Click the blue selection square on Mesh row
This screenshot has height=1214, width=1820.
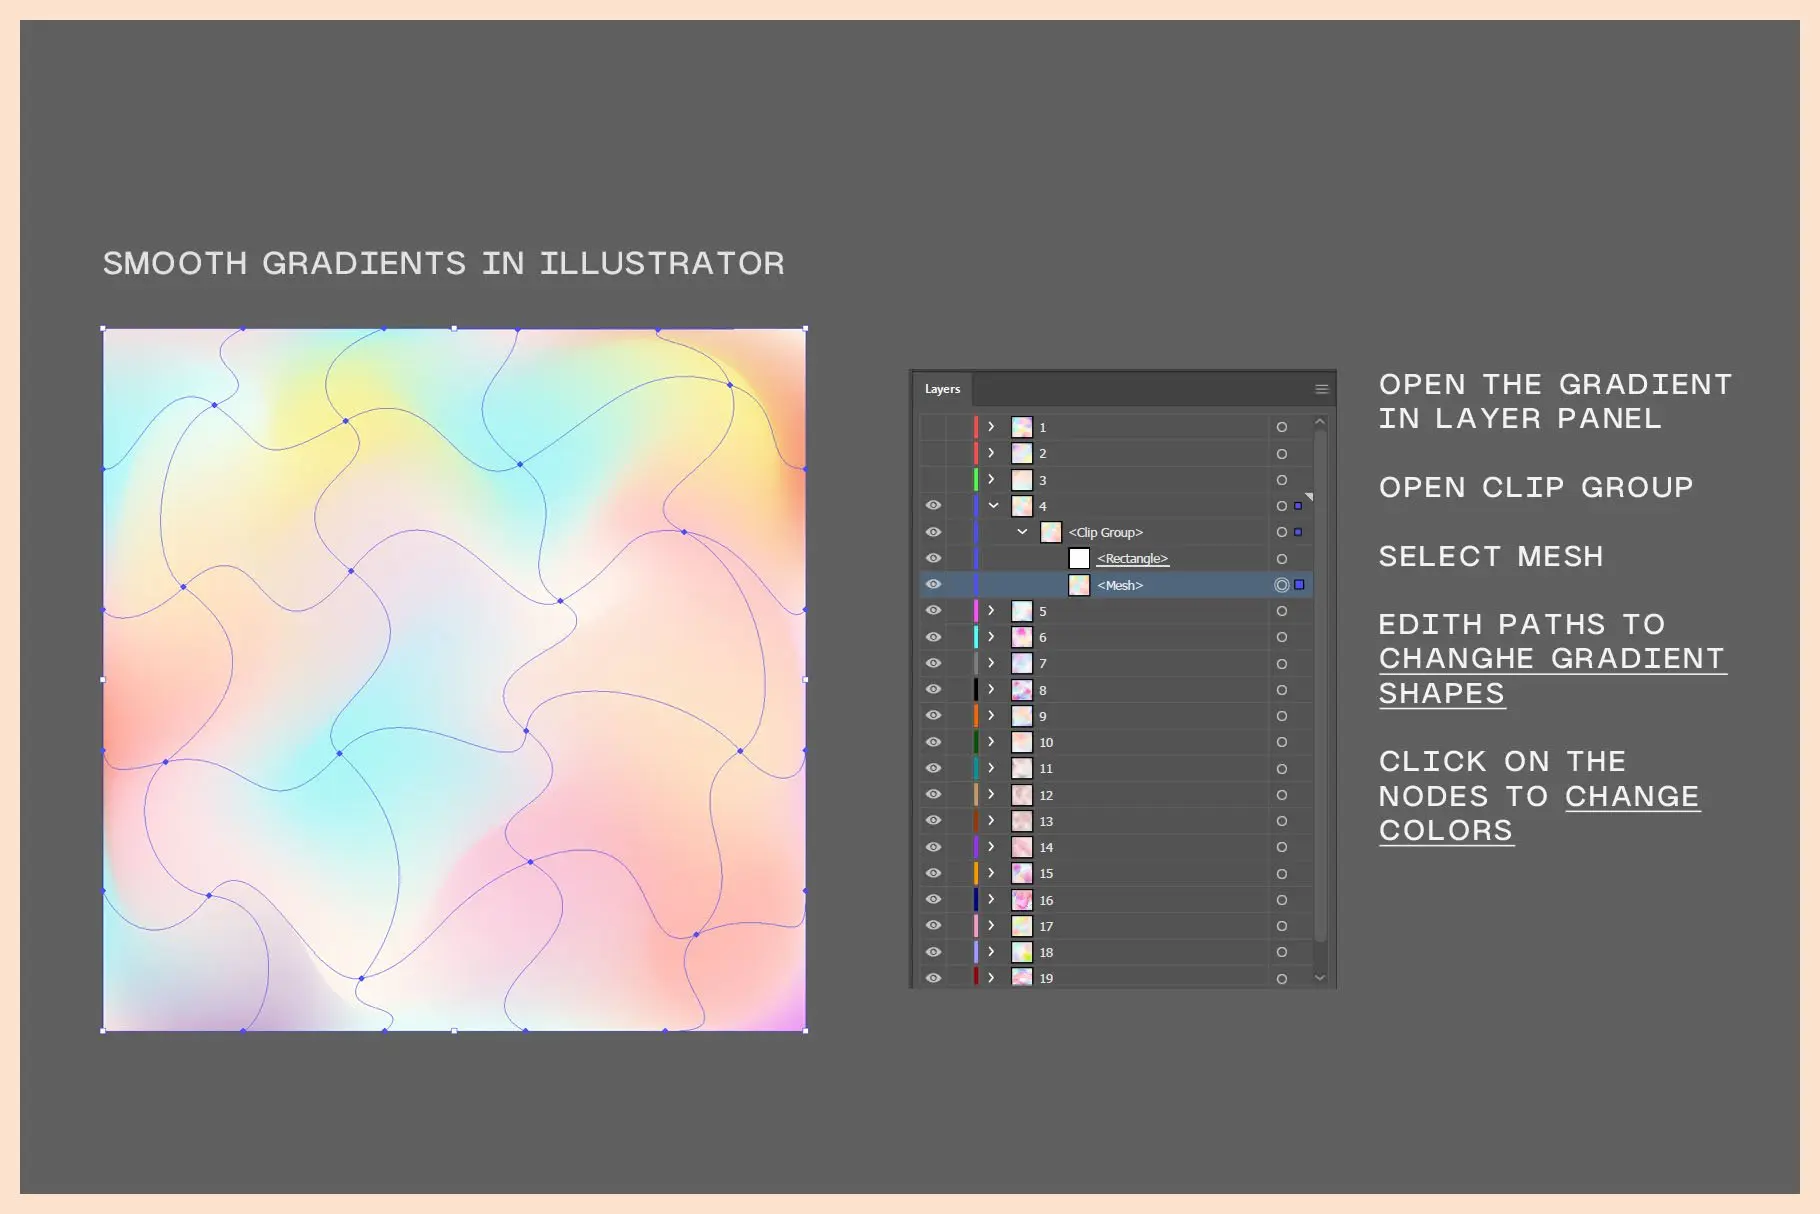(1299, 585)
